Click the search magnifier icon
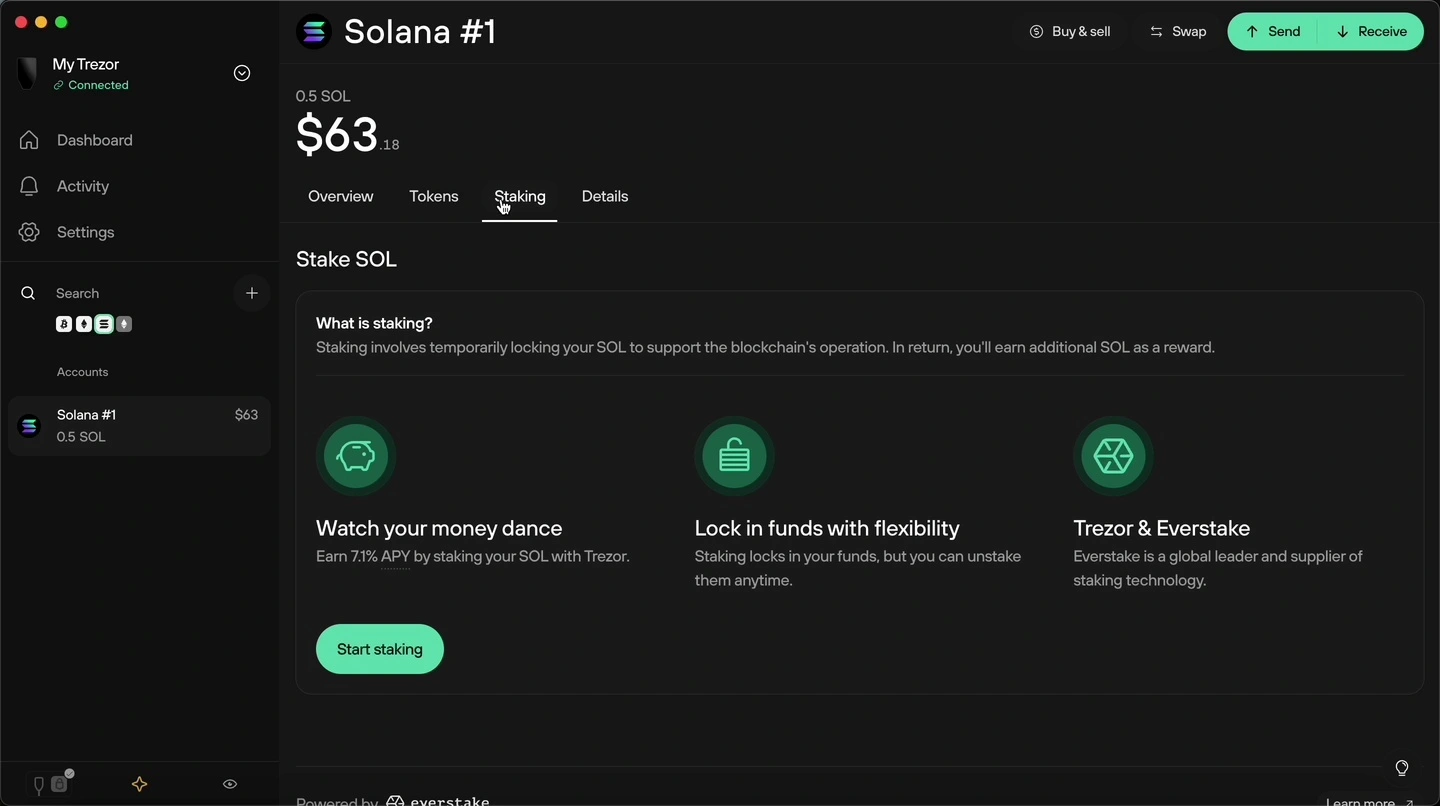This screenshot has width=1440, height=806. pos(27,293)
